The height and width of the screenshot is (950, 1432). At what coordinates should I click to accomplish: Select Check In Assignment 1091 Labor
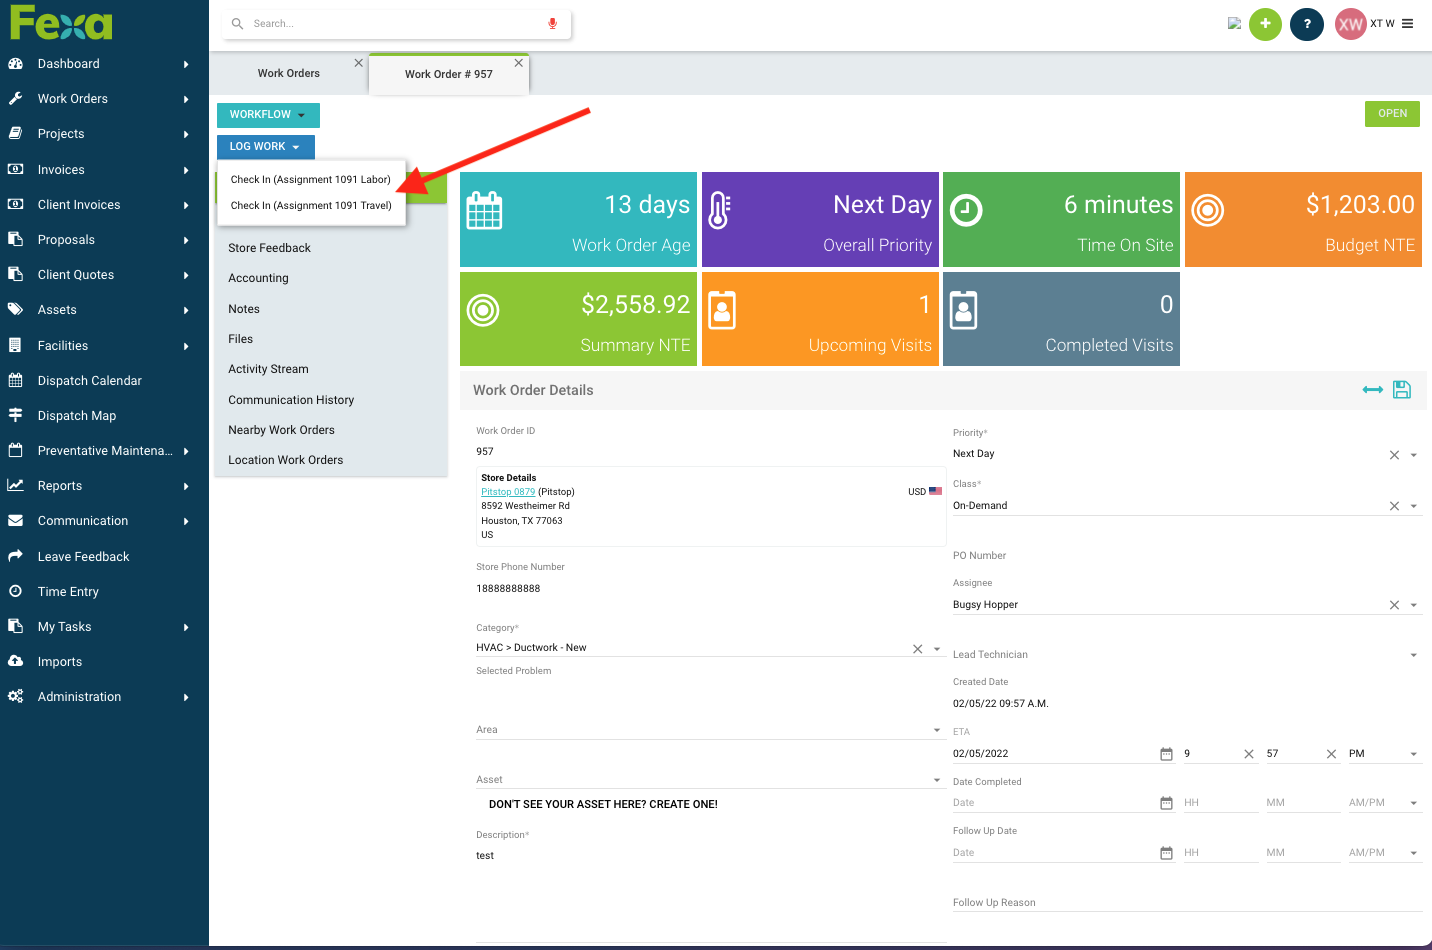coord(310,180)
